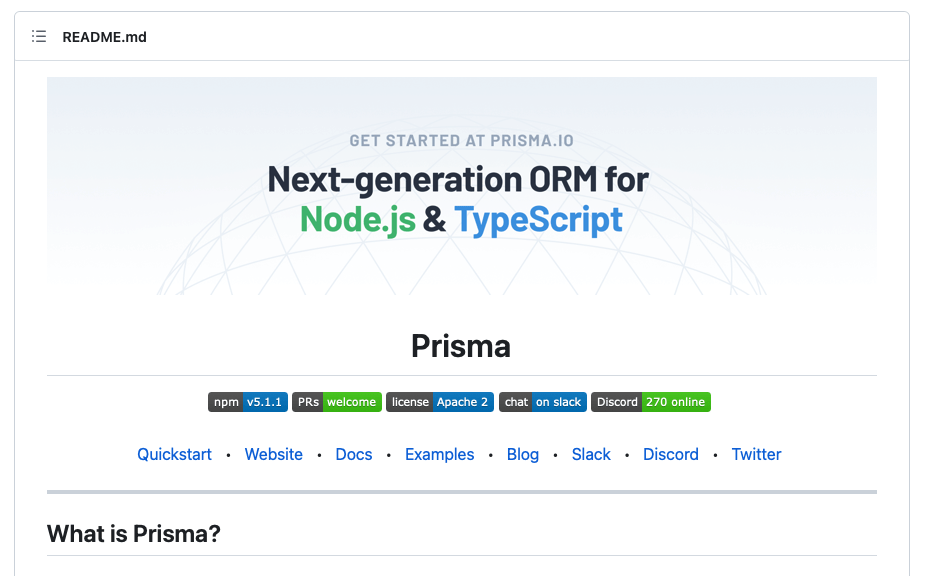Screen dimensions: 930x576
Task: Click the PRs welcome badge
Action: 337,402
